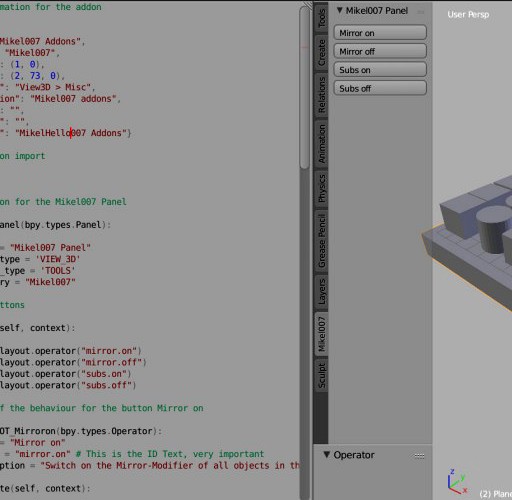
Task: Collapse the Mikel007 Panel triangle
Action: click(339, 10)
